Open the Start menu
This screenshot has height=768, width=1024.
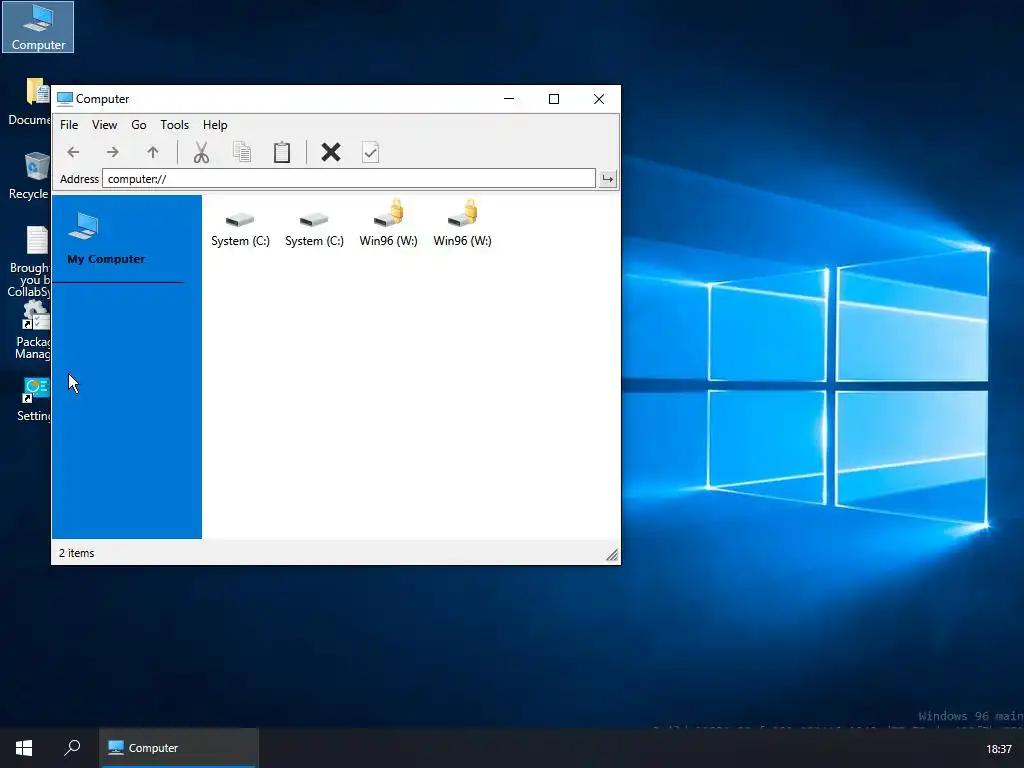click(24, 748)
